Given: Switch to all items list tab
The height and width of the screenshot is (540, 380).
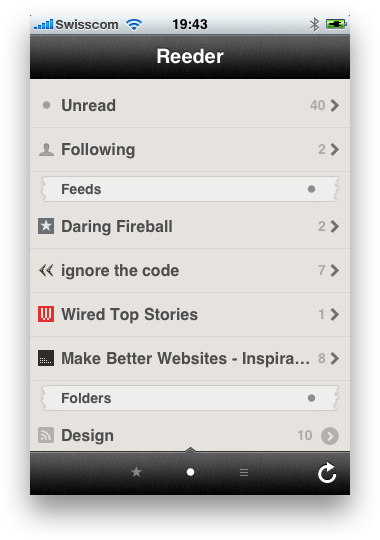Looking at the screenshot, I should click(244, 472).
